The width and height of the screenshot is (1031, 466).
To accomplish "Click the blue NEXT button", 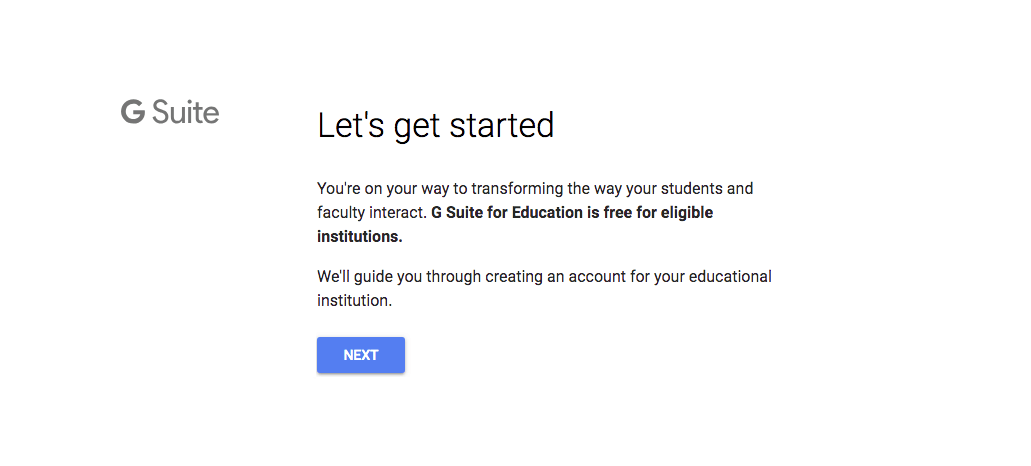I will point(360,355).
